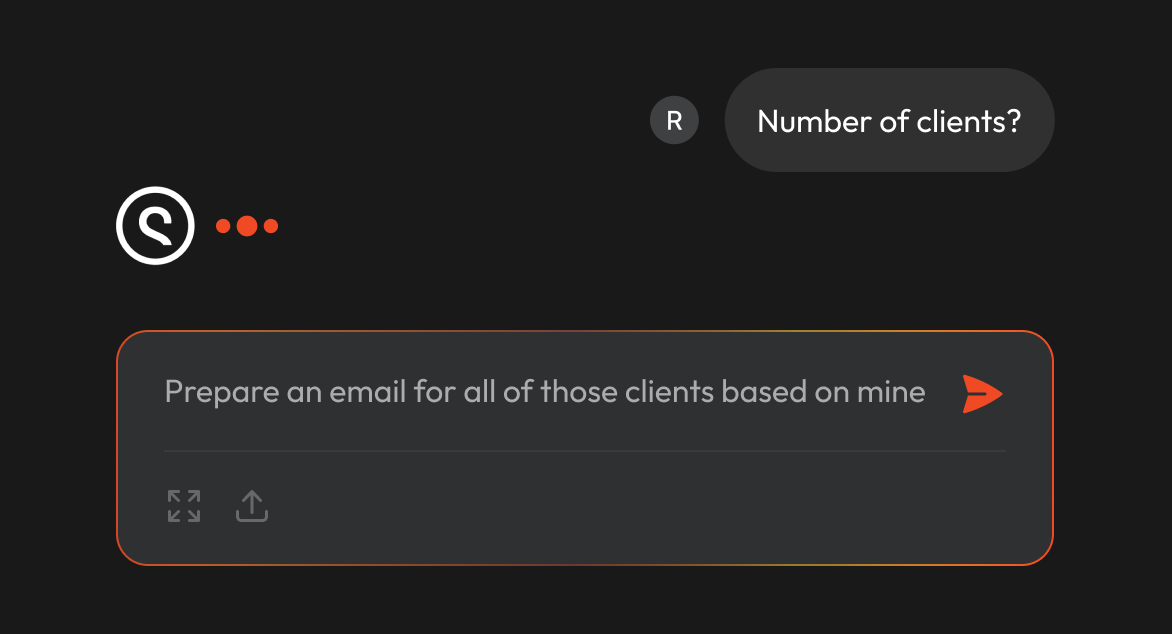Select the "Number of clients?" message bubble
The width and height of the screenshot is (1172, 634).
889,120
